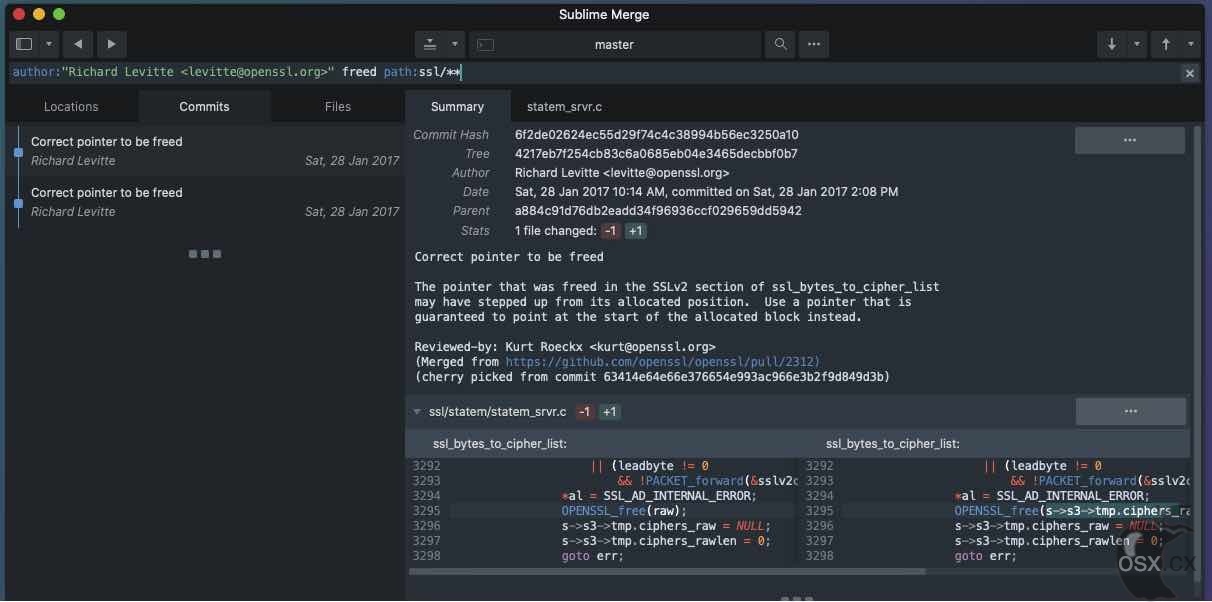Screen dimensions: 1212x602
Task: Click into the commit search query field
Action: [594, 72]
